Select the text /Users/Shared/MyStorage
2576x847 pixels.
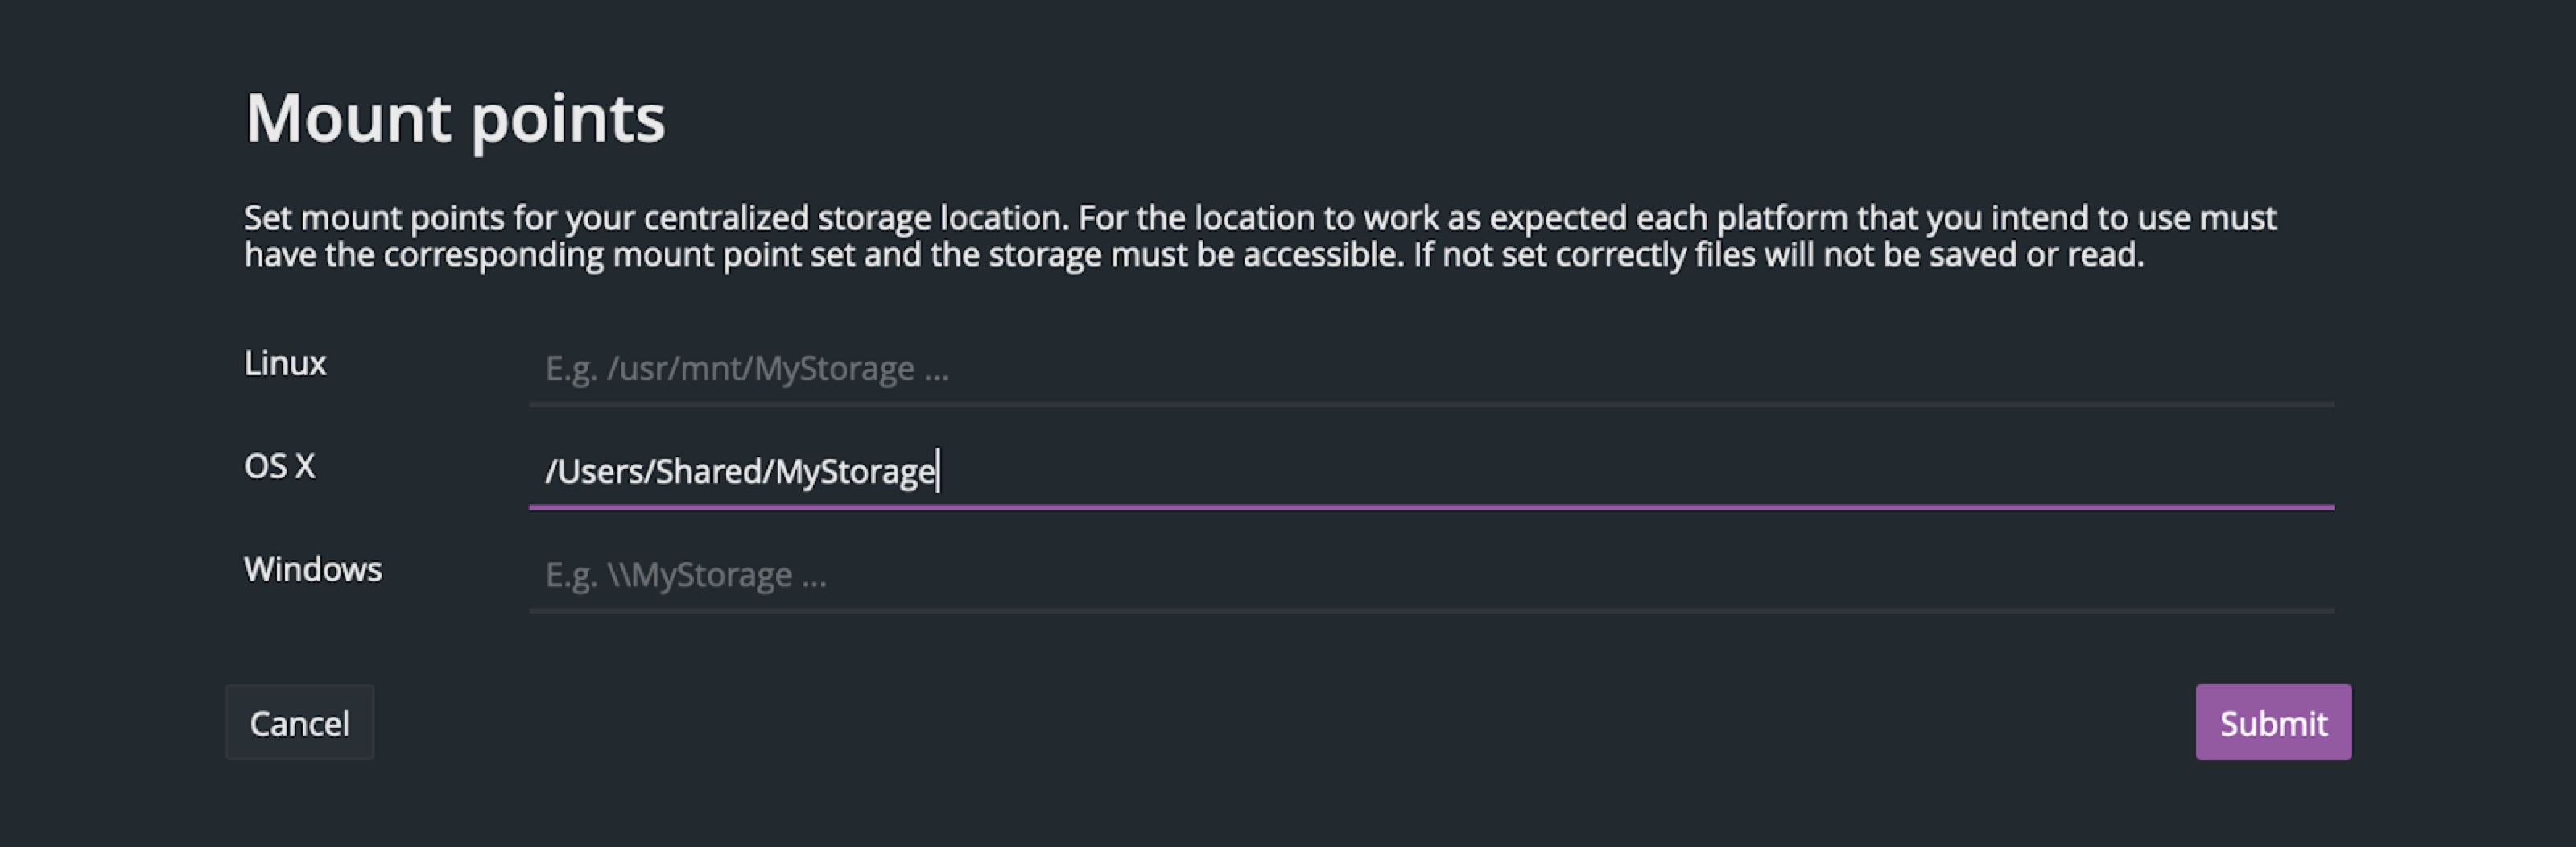[x=740, y=470]
